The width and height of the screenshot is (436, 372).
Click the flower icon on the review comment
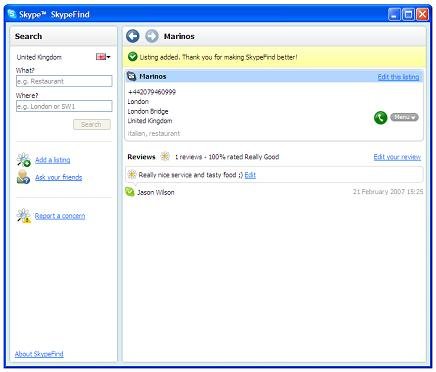[x=132, y=174]
